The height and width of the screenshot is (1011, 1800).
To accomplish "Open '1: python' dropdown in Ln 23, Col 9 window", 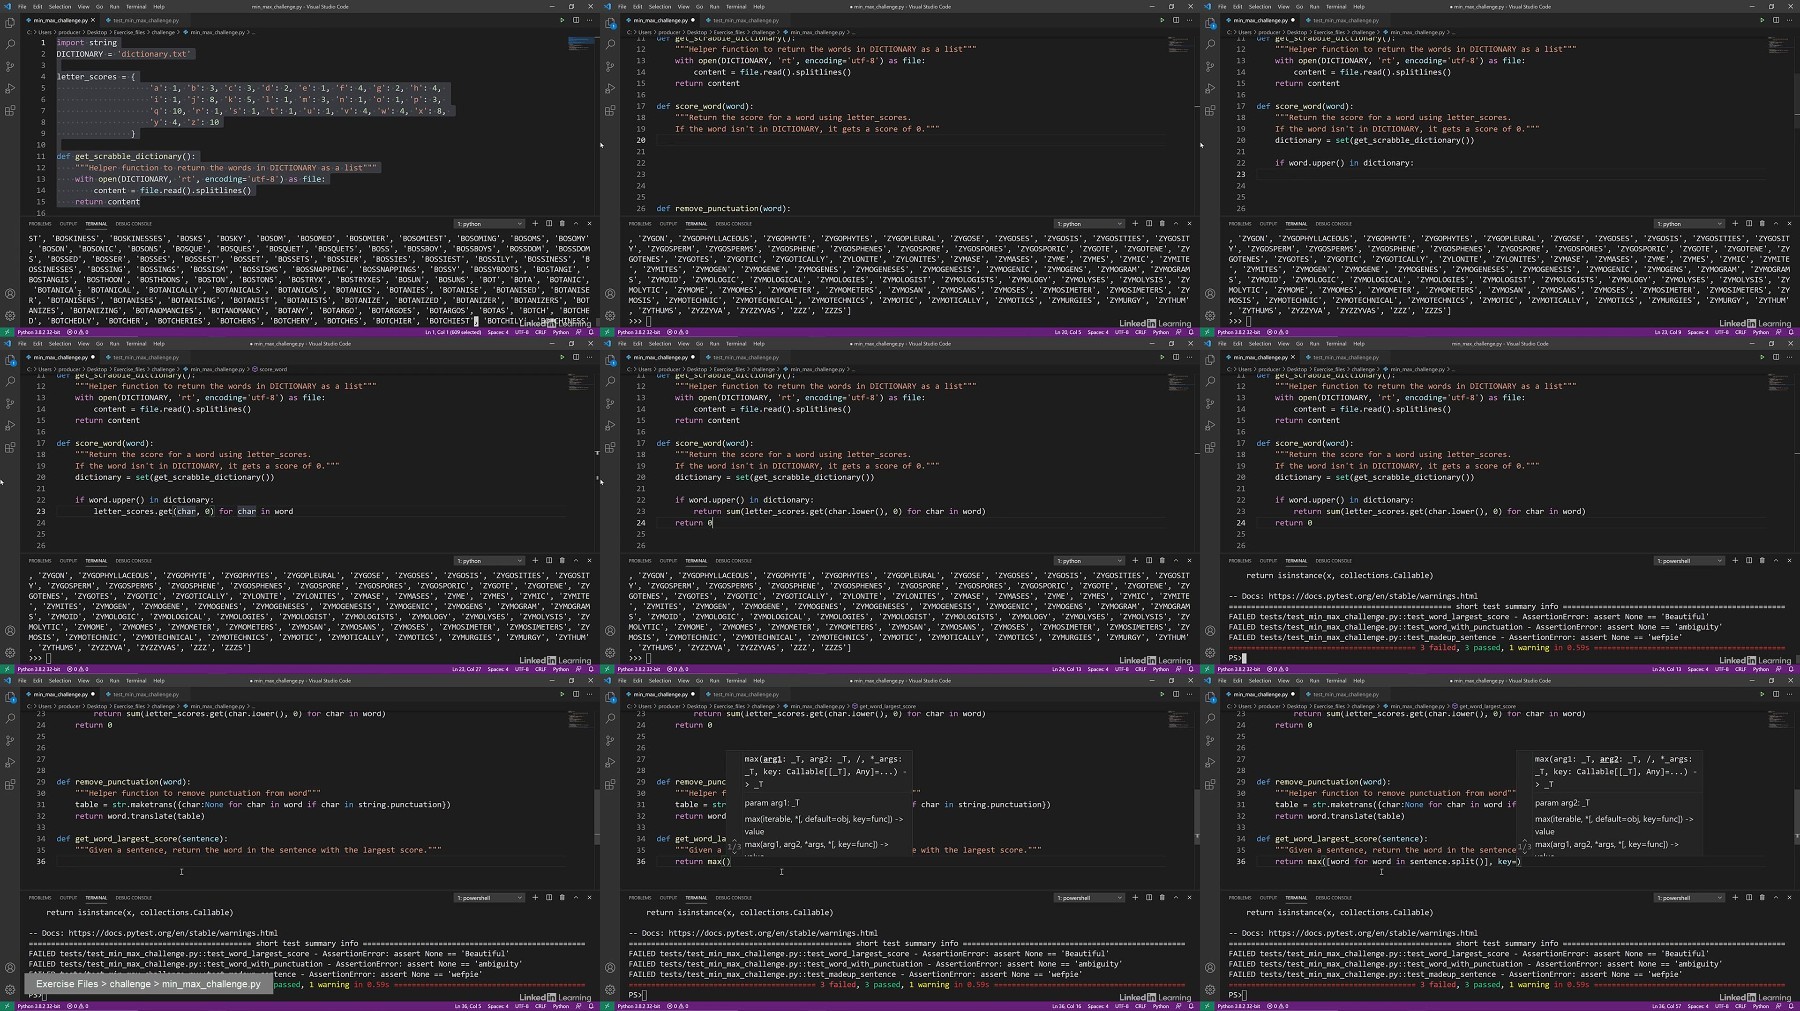I will (1689, 224).
